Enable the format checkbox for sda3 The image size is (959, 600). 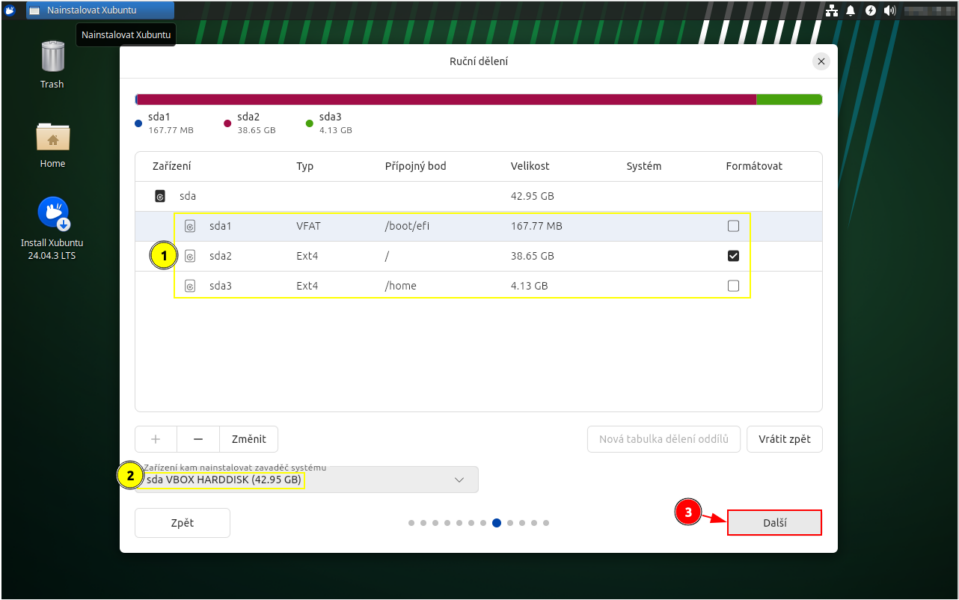(x=733, y=286)
